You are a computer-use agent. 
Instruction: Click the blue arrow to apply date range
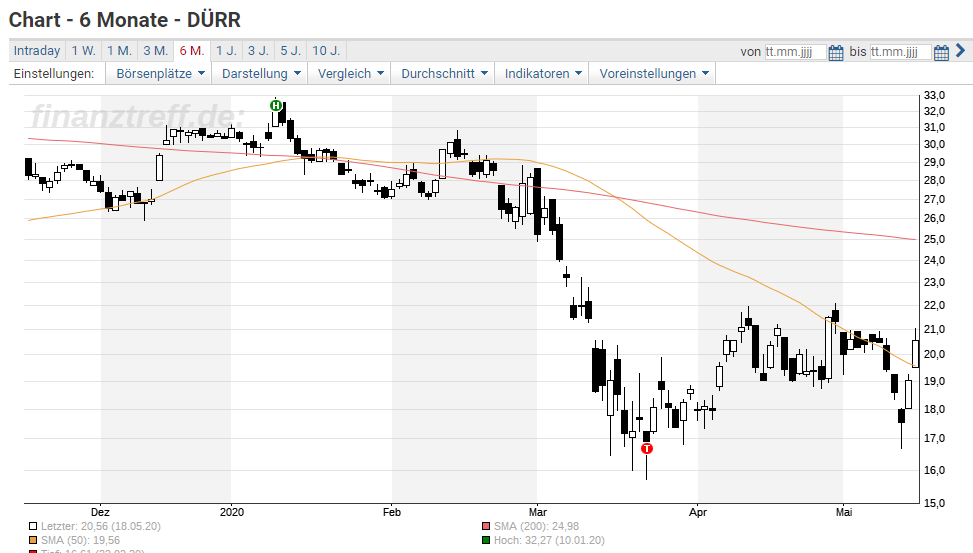pyautogui.click(x=961, y=50)
